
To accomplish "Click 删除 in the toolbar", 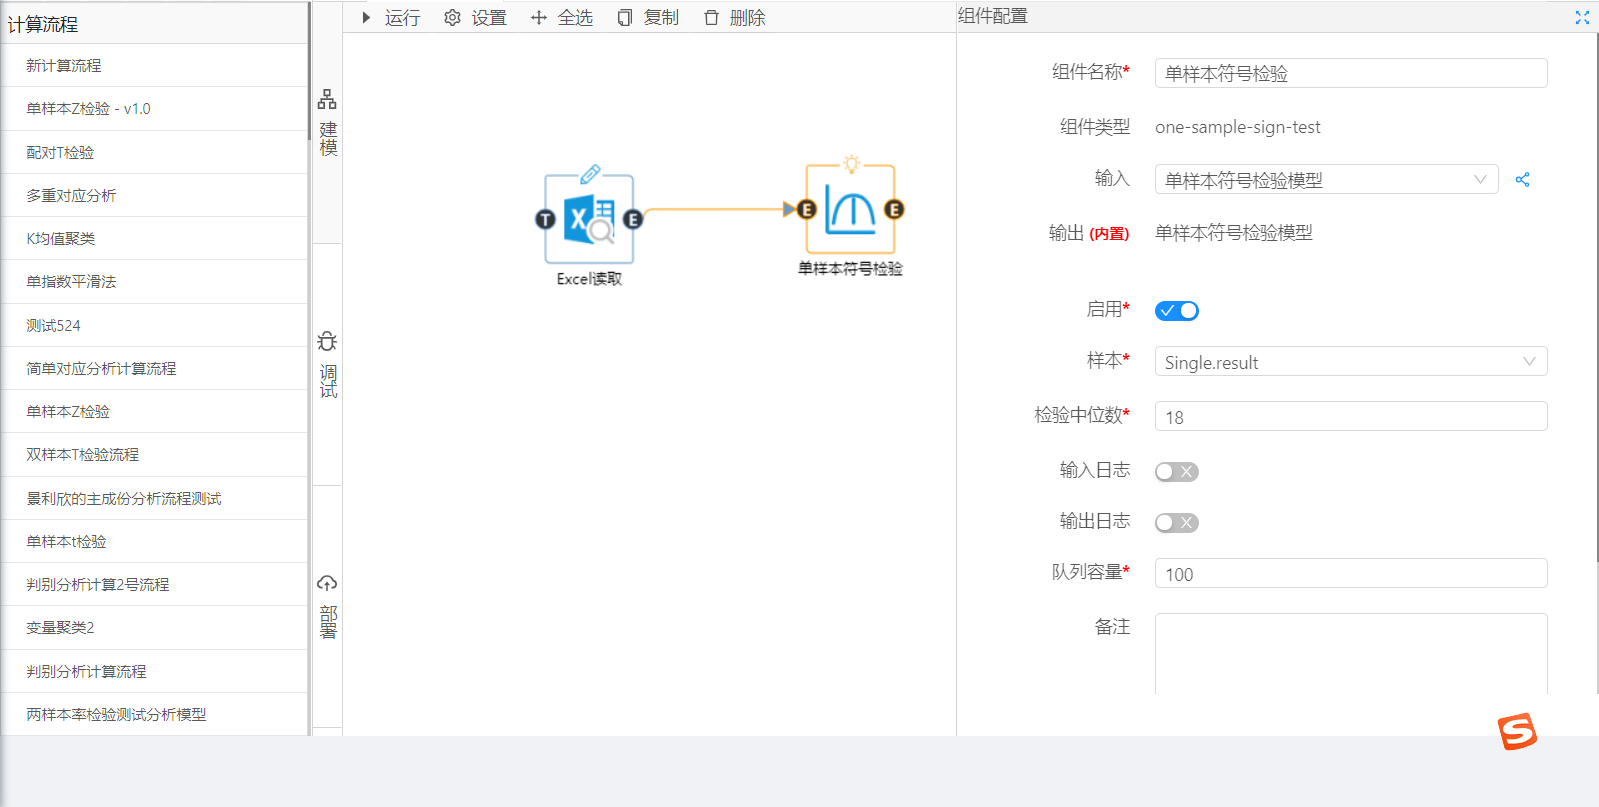I will [735, 18].
